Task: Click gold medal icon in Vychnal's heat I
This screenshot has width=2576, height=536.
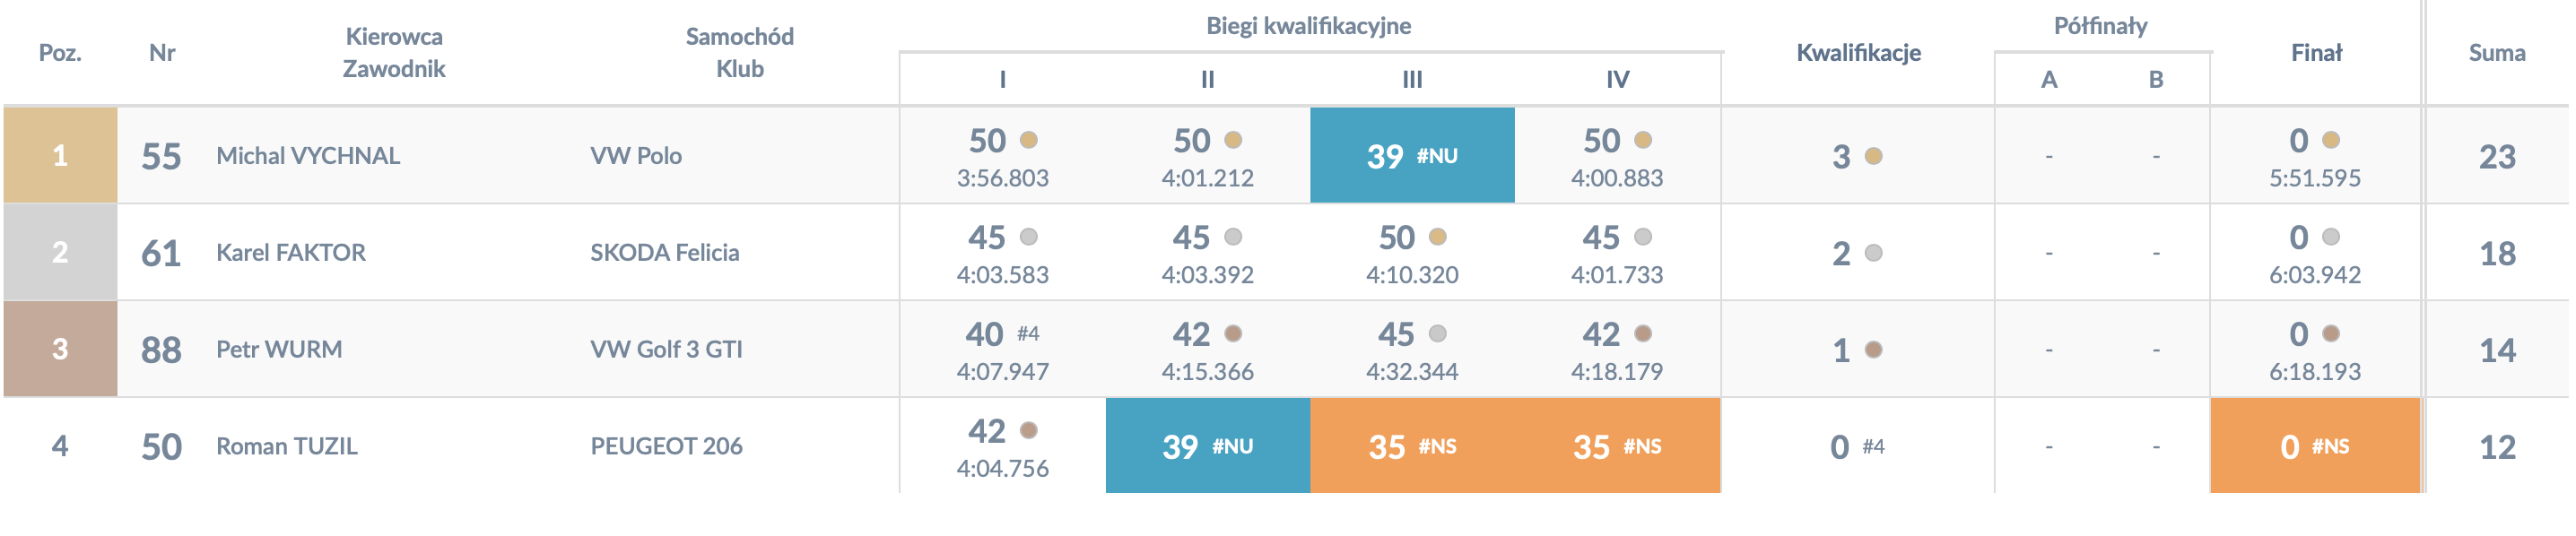Action: (x=1028, y=140)
